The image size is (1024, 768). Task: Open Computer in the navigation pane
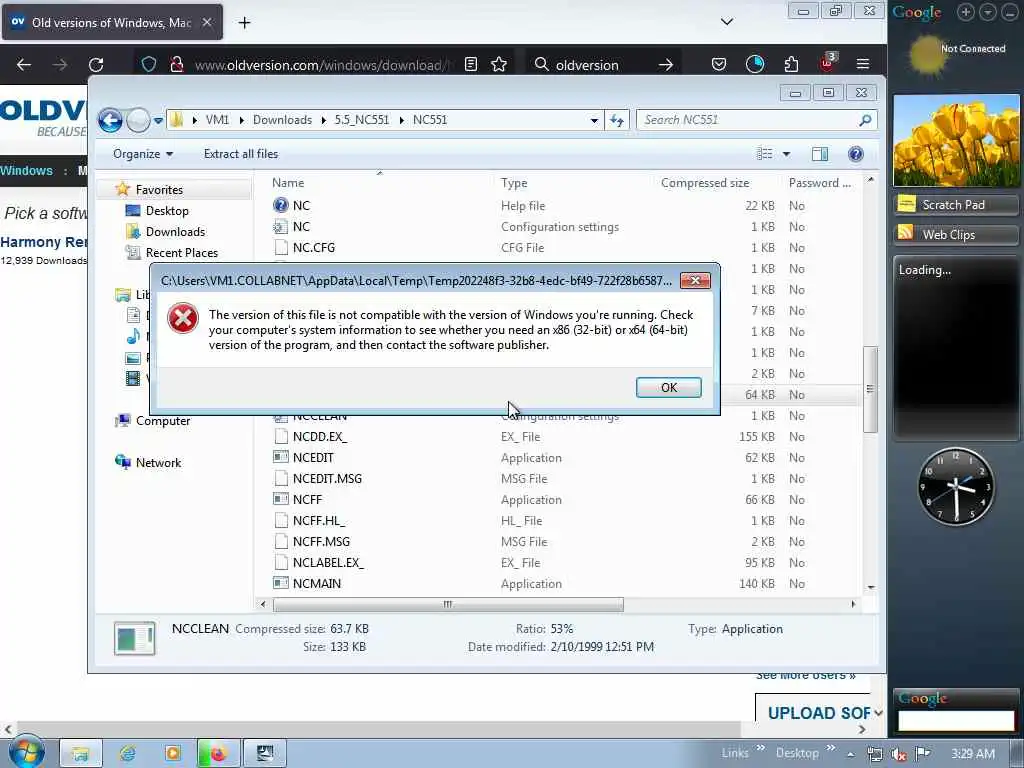(x=163, y=421)
